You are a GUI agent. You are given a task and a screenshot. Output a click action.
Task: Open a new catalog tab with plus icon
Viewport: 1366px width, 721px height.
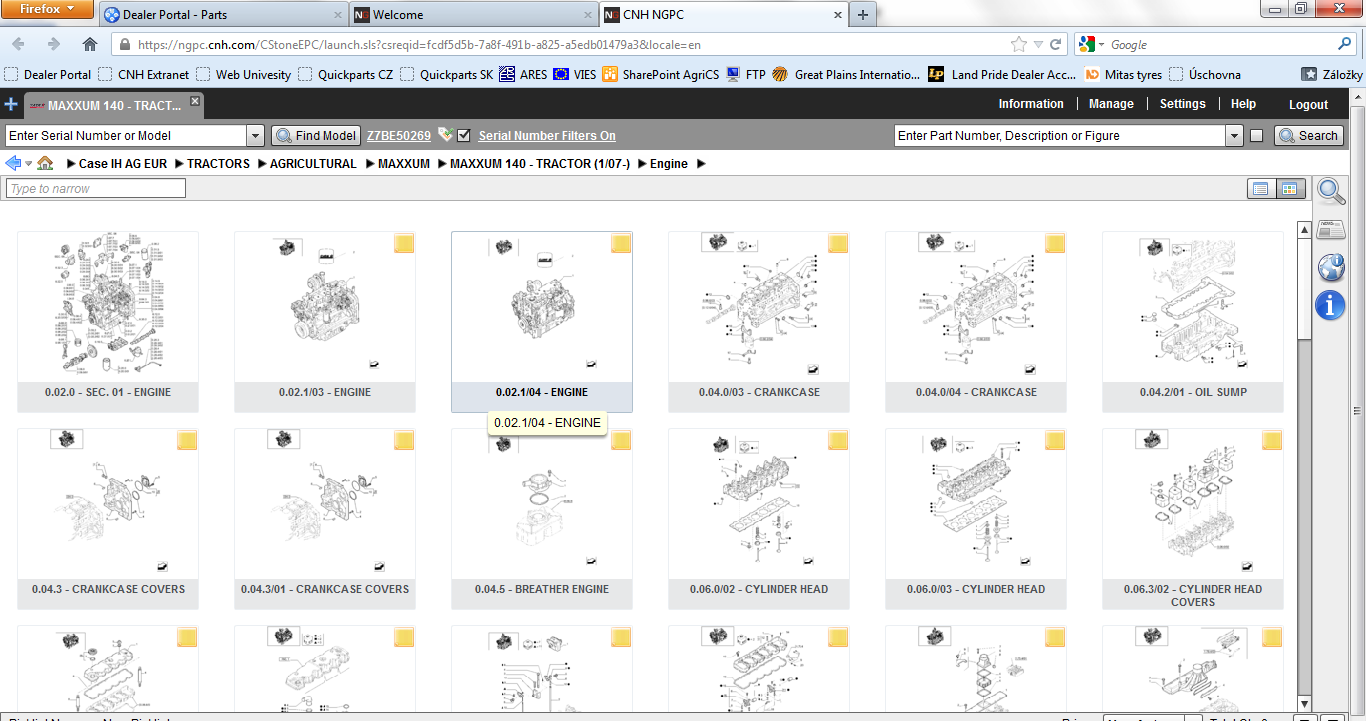[x=11, y=104]
